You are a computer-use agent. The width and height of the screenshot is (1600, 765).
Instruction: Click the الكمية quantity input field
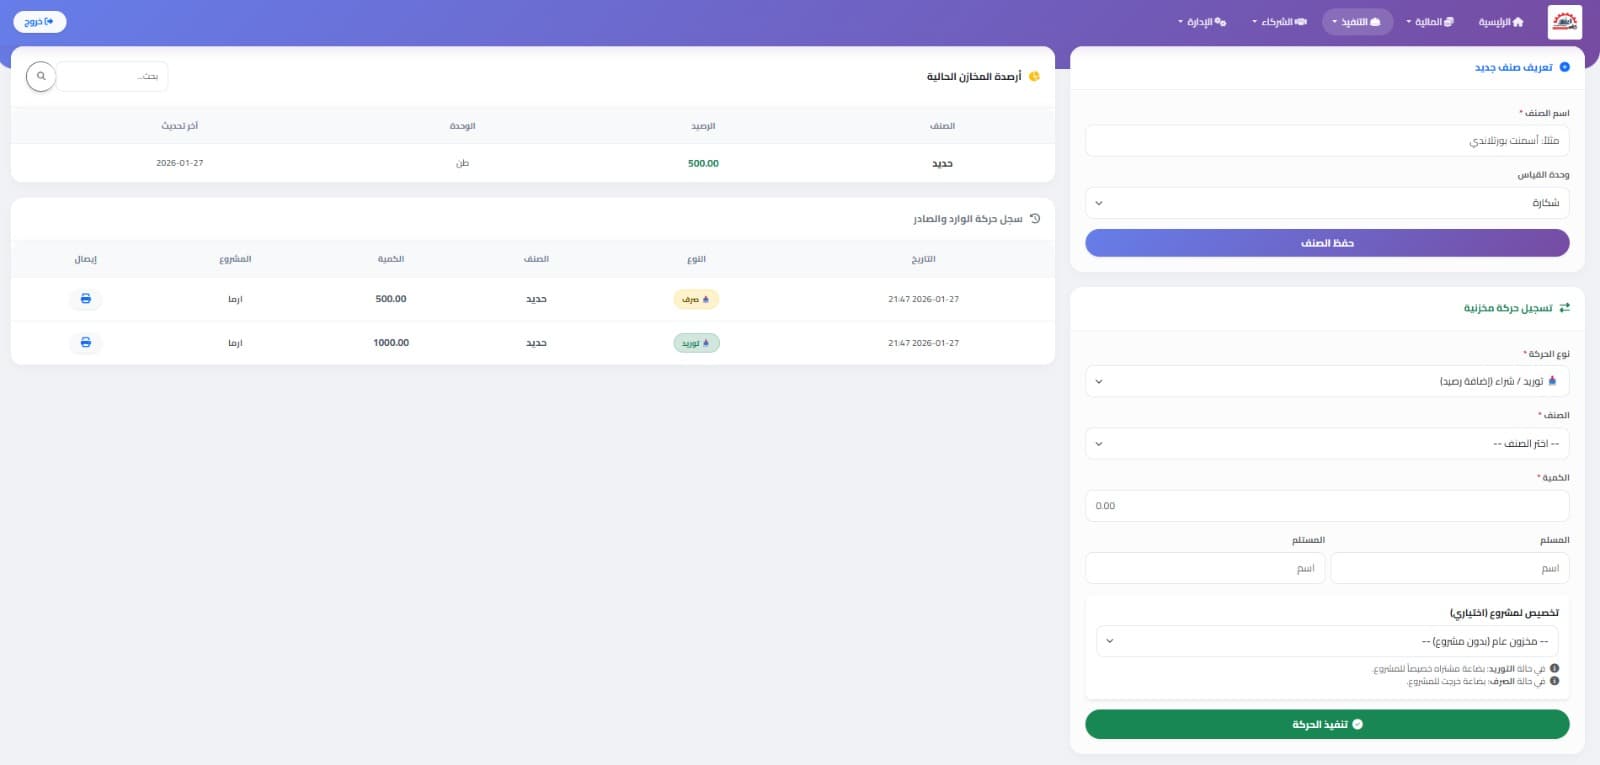click(x=1327, y=506)
